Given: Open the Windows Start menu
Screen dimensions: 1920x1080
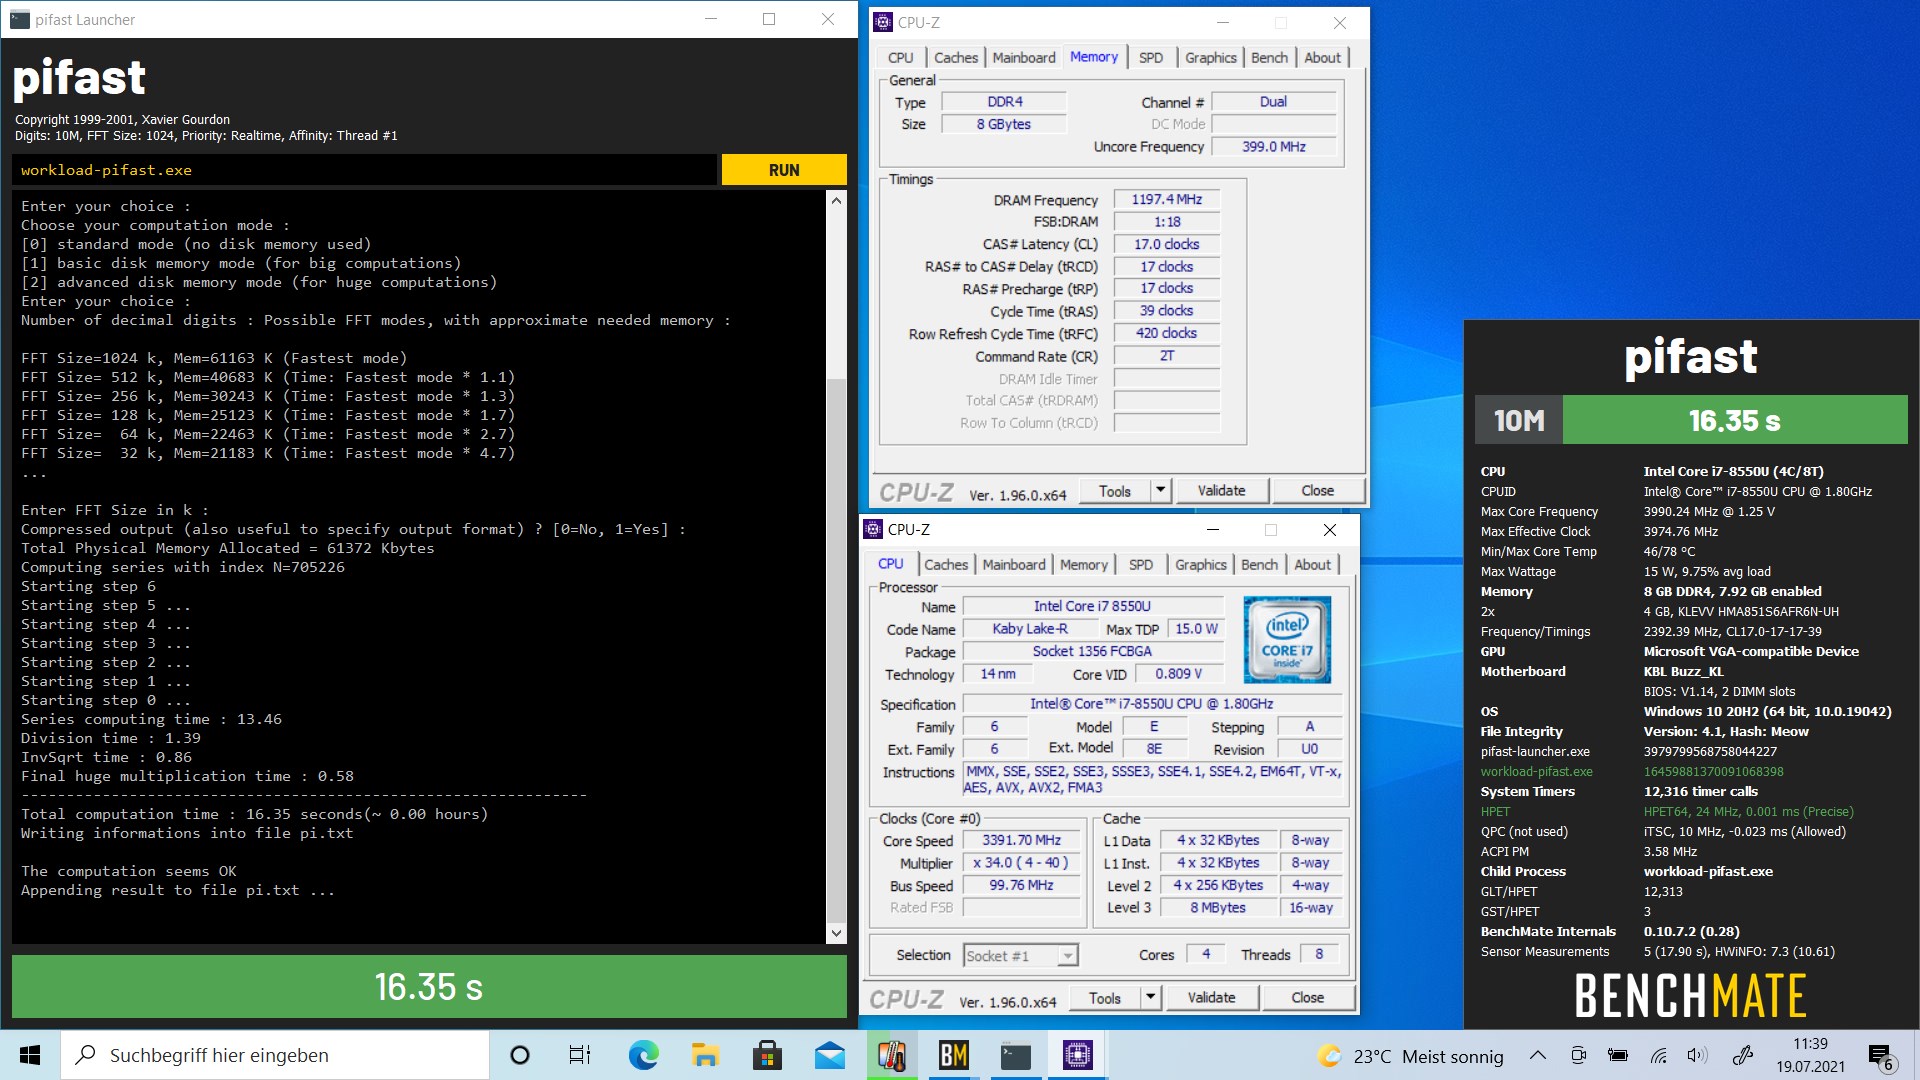Looking at the screenshot, I should point(30,1055).
